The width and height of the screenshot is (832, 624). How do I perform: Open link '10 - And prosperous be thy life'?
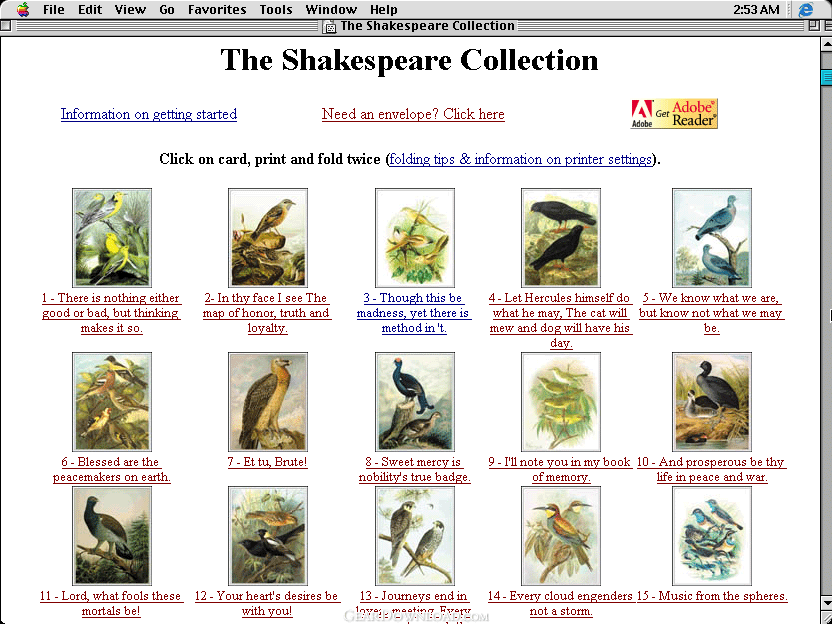point(712,470)
